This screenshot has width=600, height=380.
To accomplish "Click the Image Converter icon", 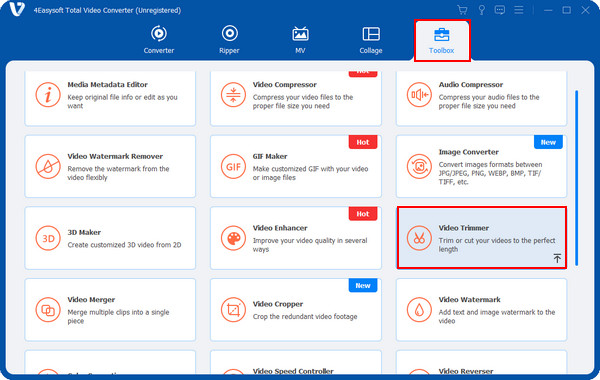I will [419, 166].
